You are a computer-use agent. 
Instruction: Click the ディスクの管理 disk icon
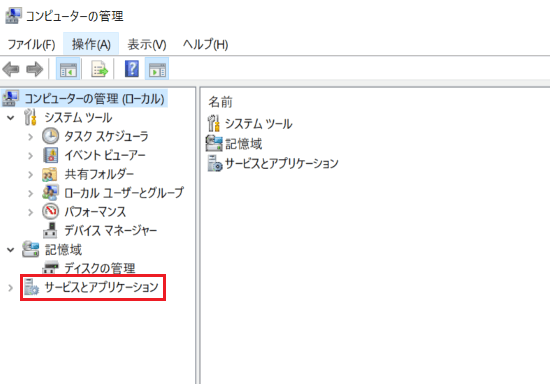pyautogui.click(x=51, y=268)
